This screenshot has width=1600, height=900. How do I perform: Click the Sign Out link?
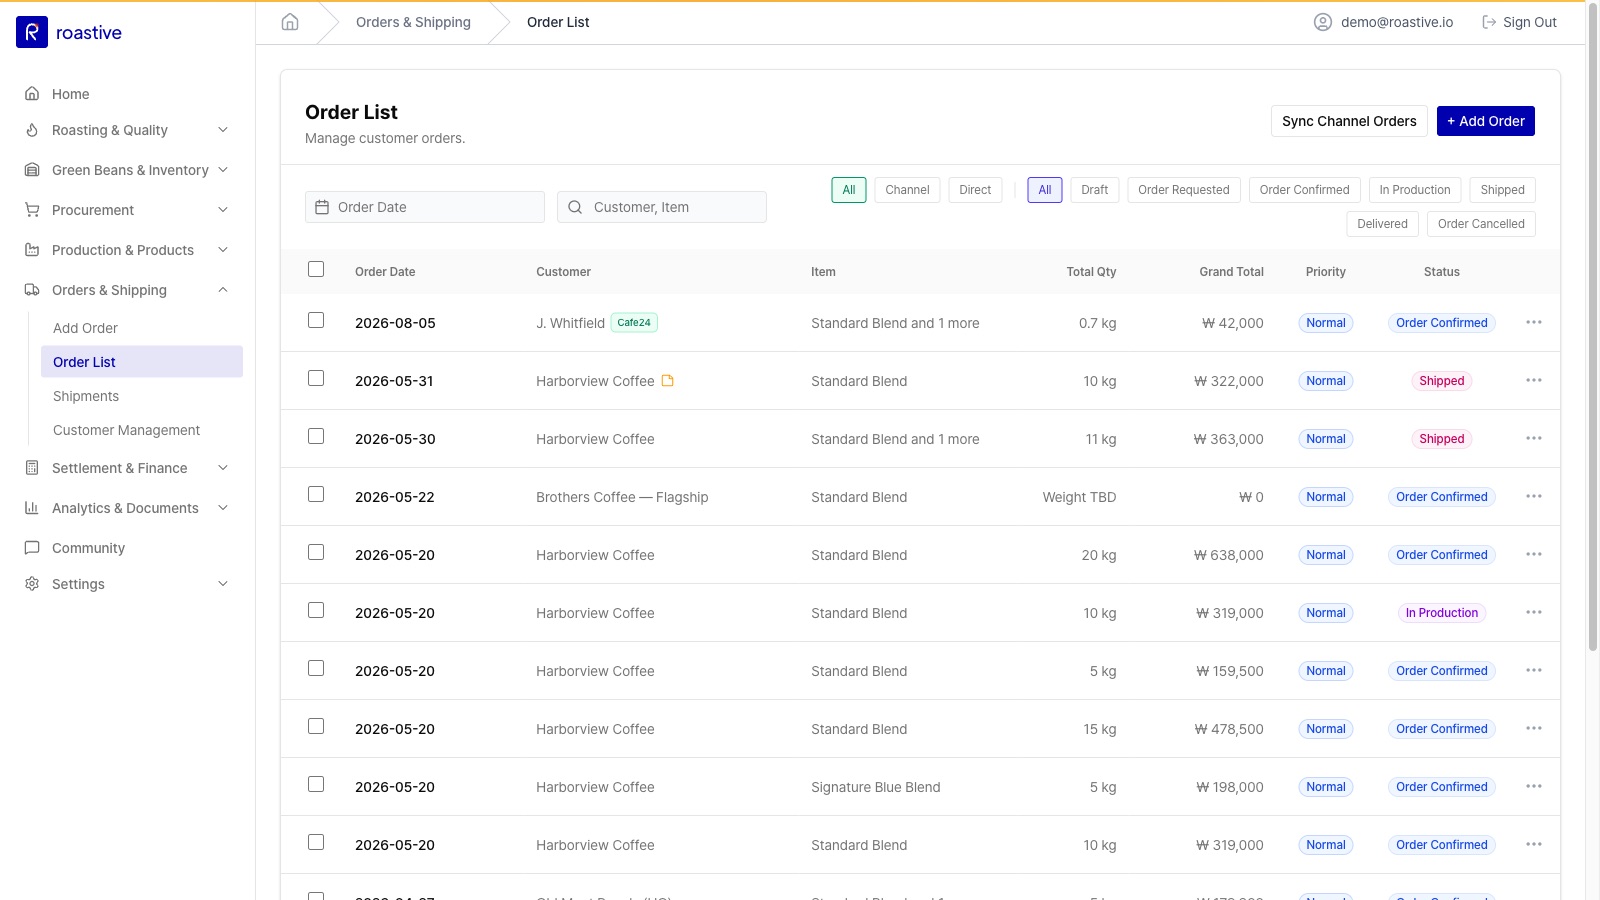coord(1519,22)
